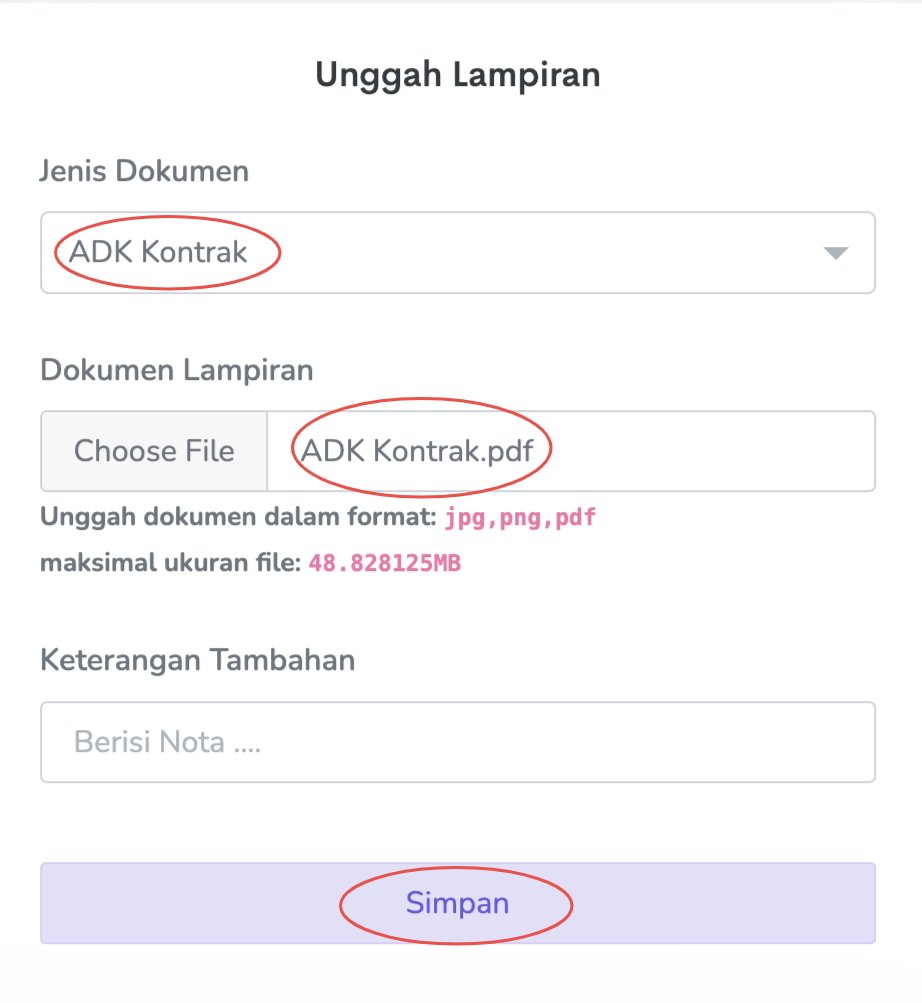Click the Dokumen Lampiran label

pyautogui.click(x=176, y=370)
